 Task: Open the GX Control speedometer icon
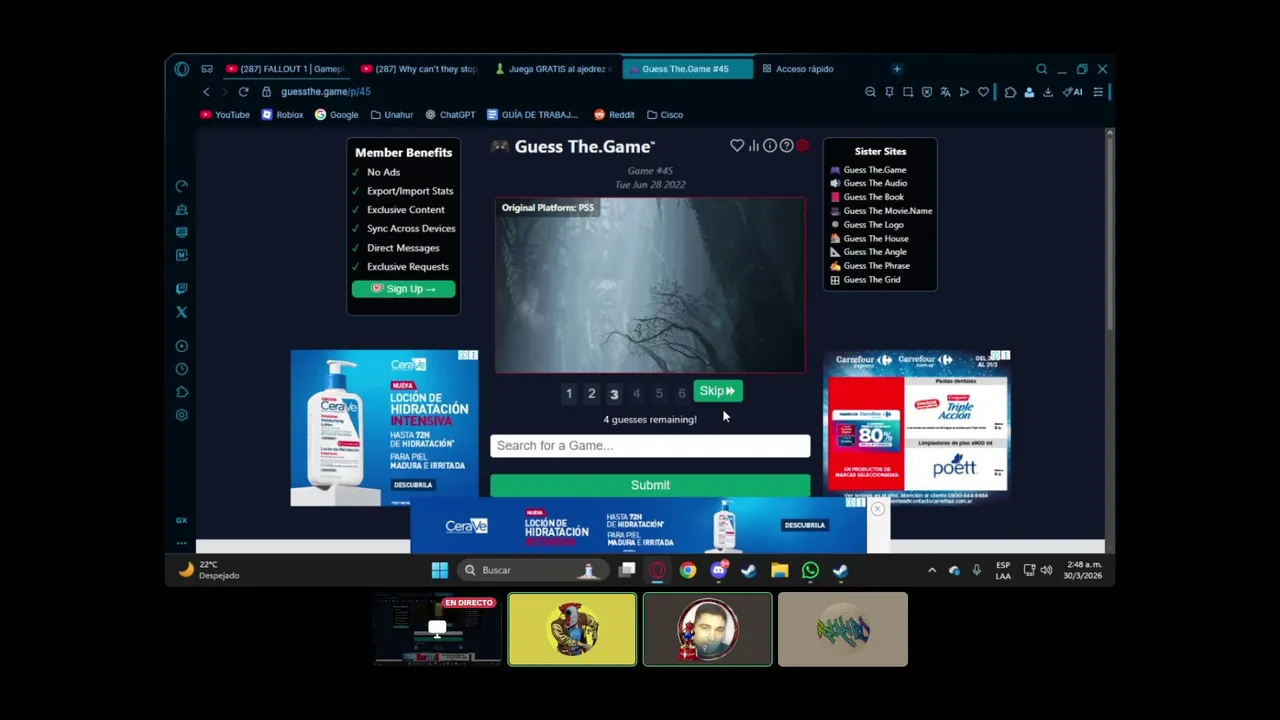click(181, 186)
